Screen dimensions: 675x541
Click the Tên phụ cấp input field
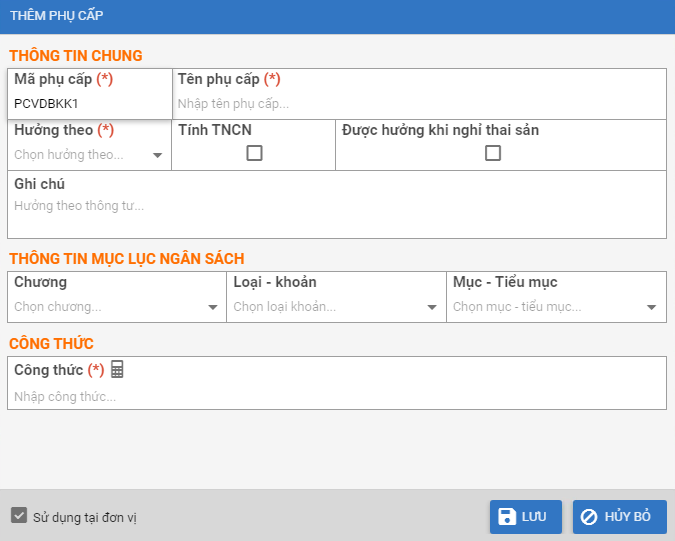click(418, 103)
